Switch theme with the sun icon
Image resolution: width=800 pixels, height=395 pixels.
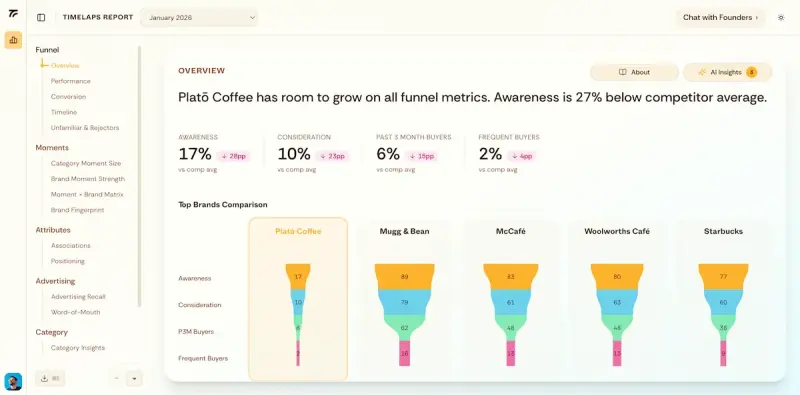(781, 17)
